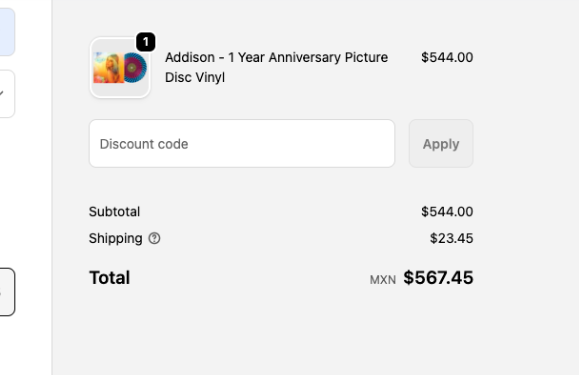Click the 'Disc Vinyl' second line of title
Viewport: 579px width, 375px height.
click(x=195, y=78)
